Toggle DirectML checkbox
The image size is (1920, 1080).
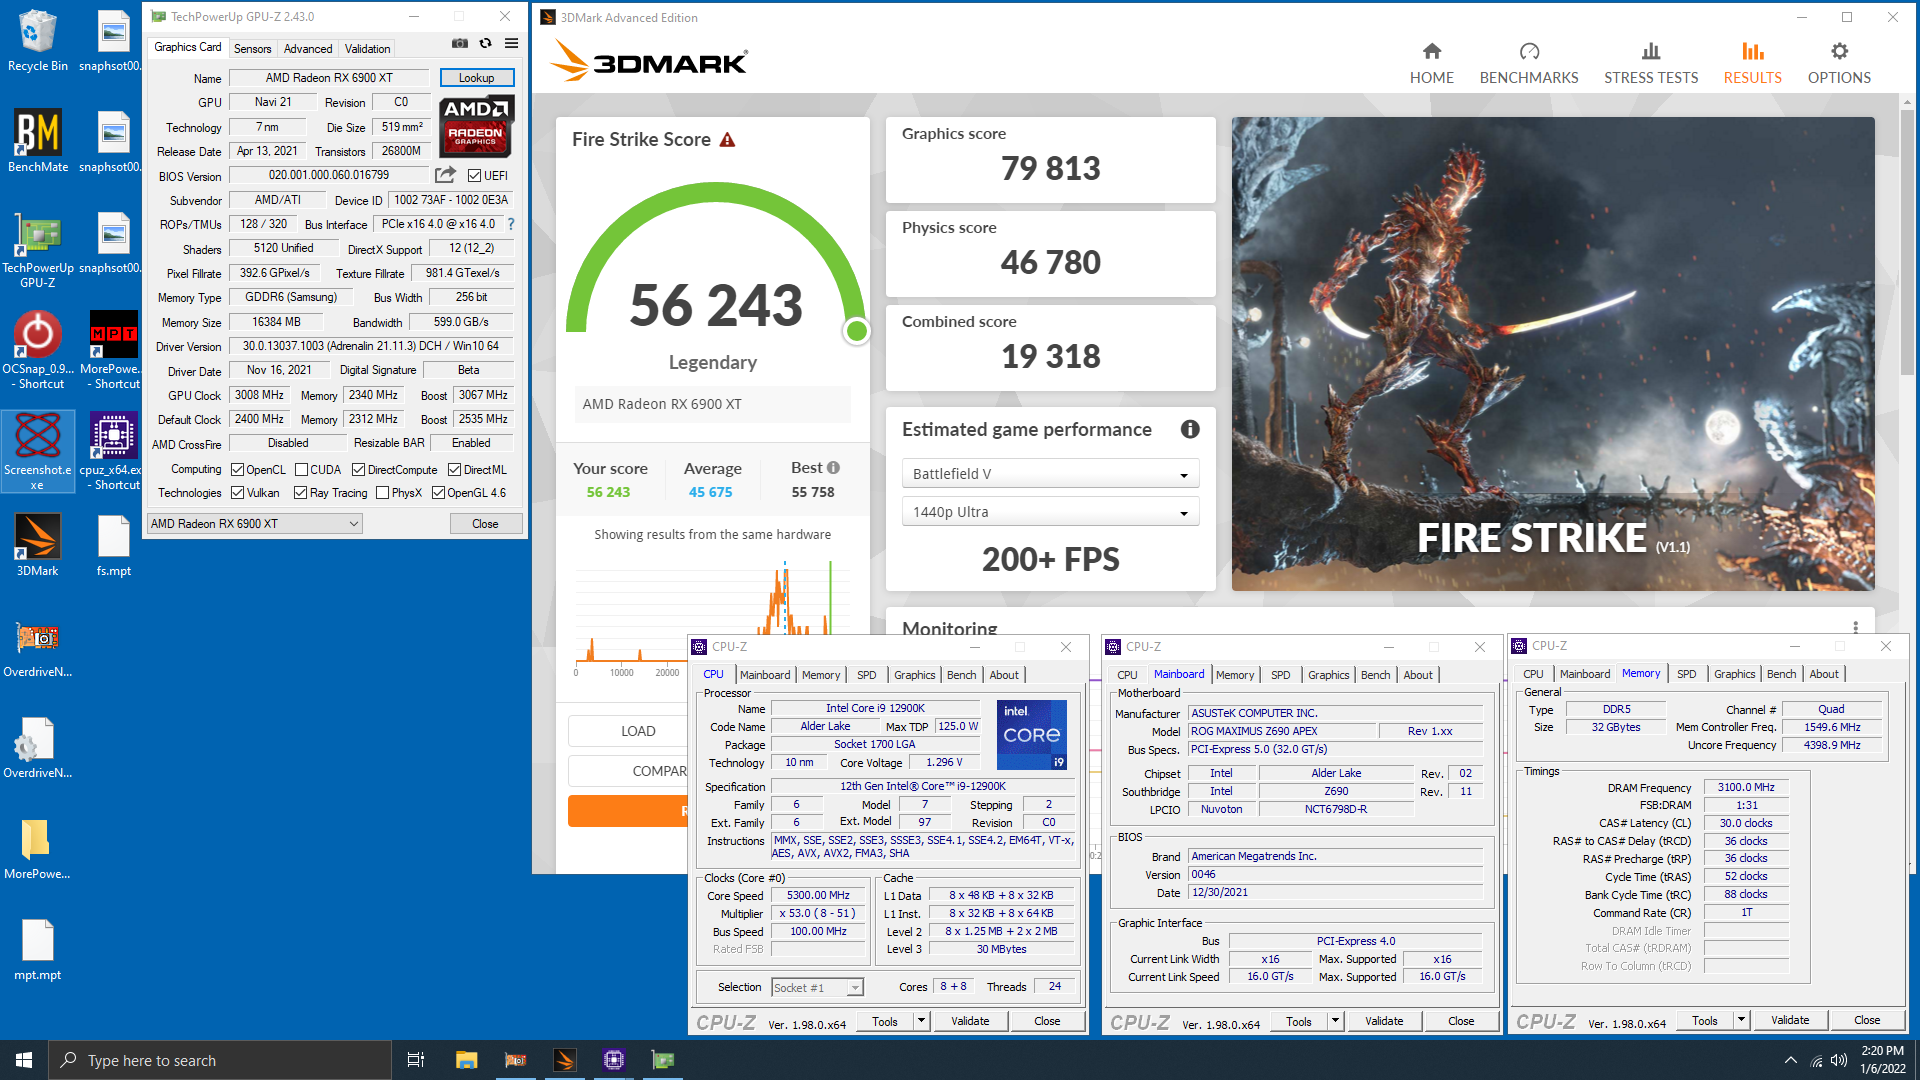pos(455,470)
